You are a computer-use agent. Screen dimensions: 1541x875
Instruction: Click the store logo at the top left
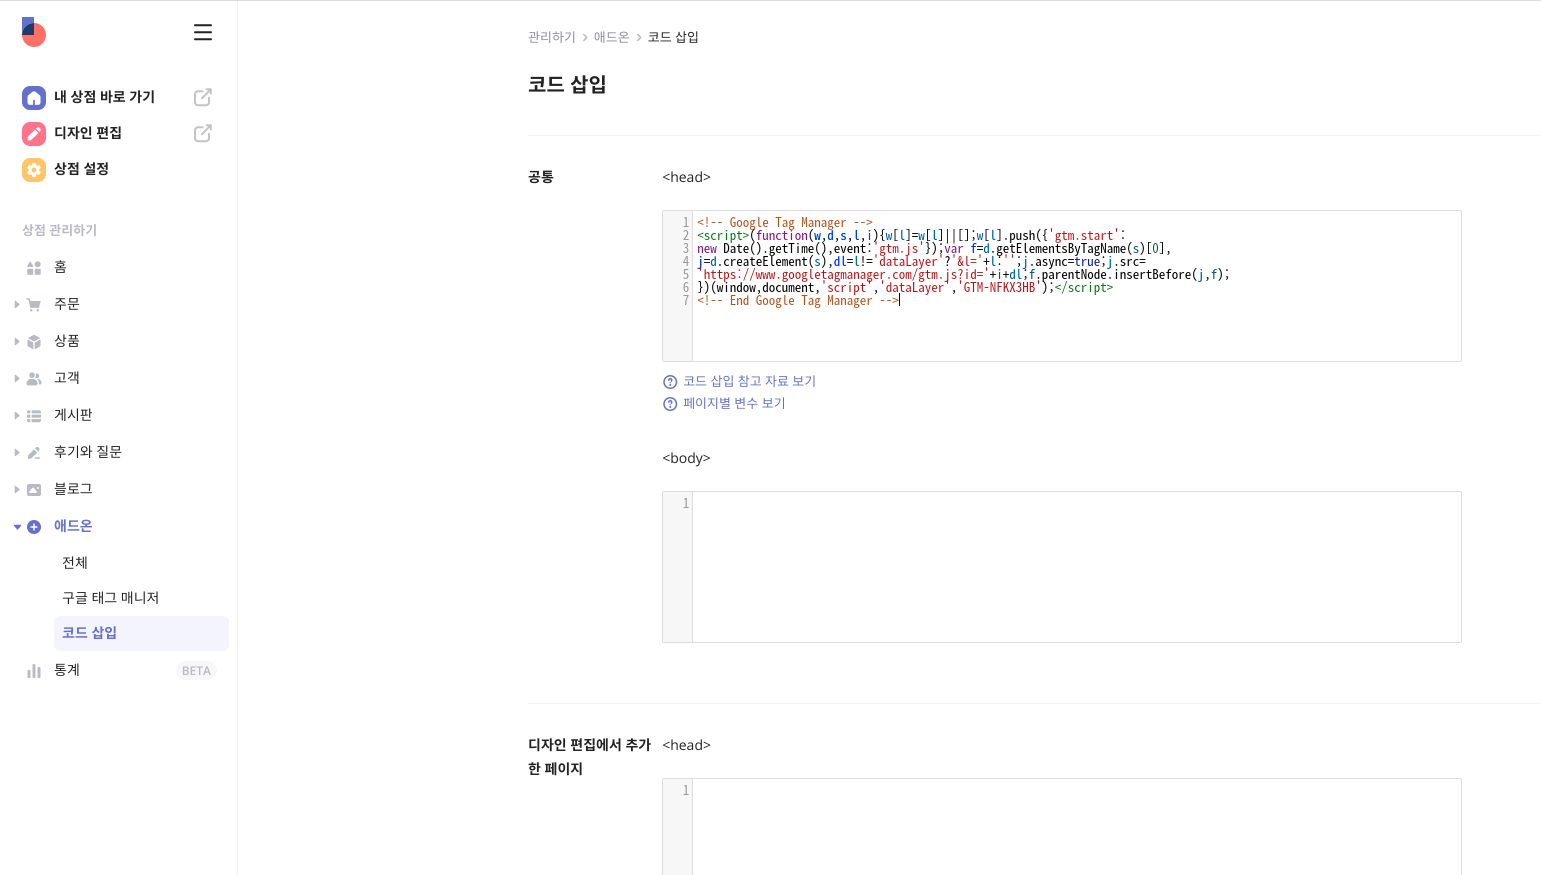pos(34,32)
